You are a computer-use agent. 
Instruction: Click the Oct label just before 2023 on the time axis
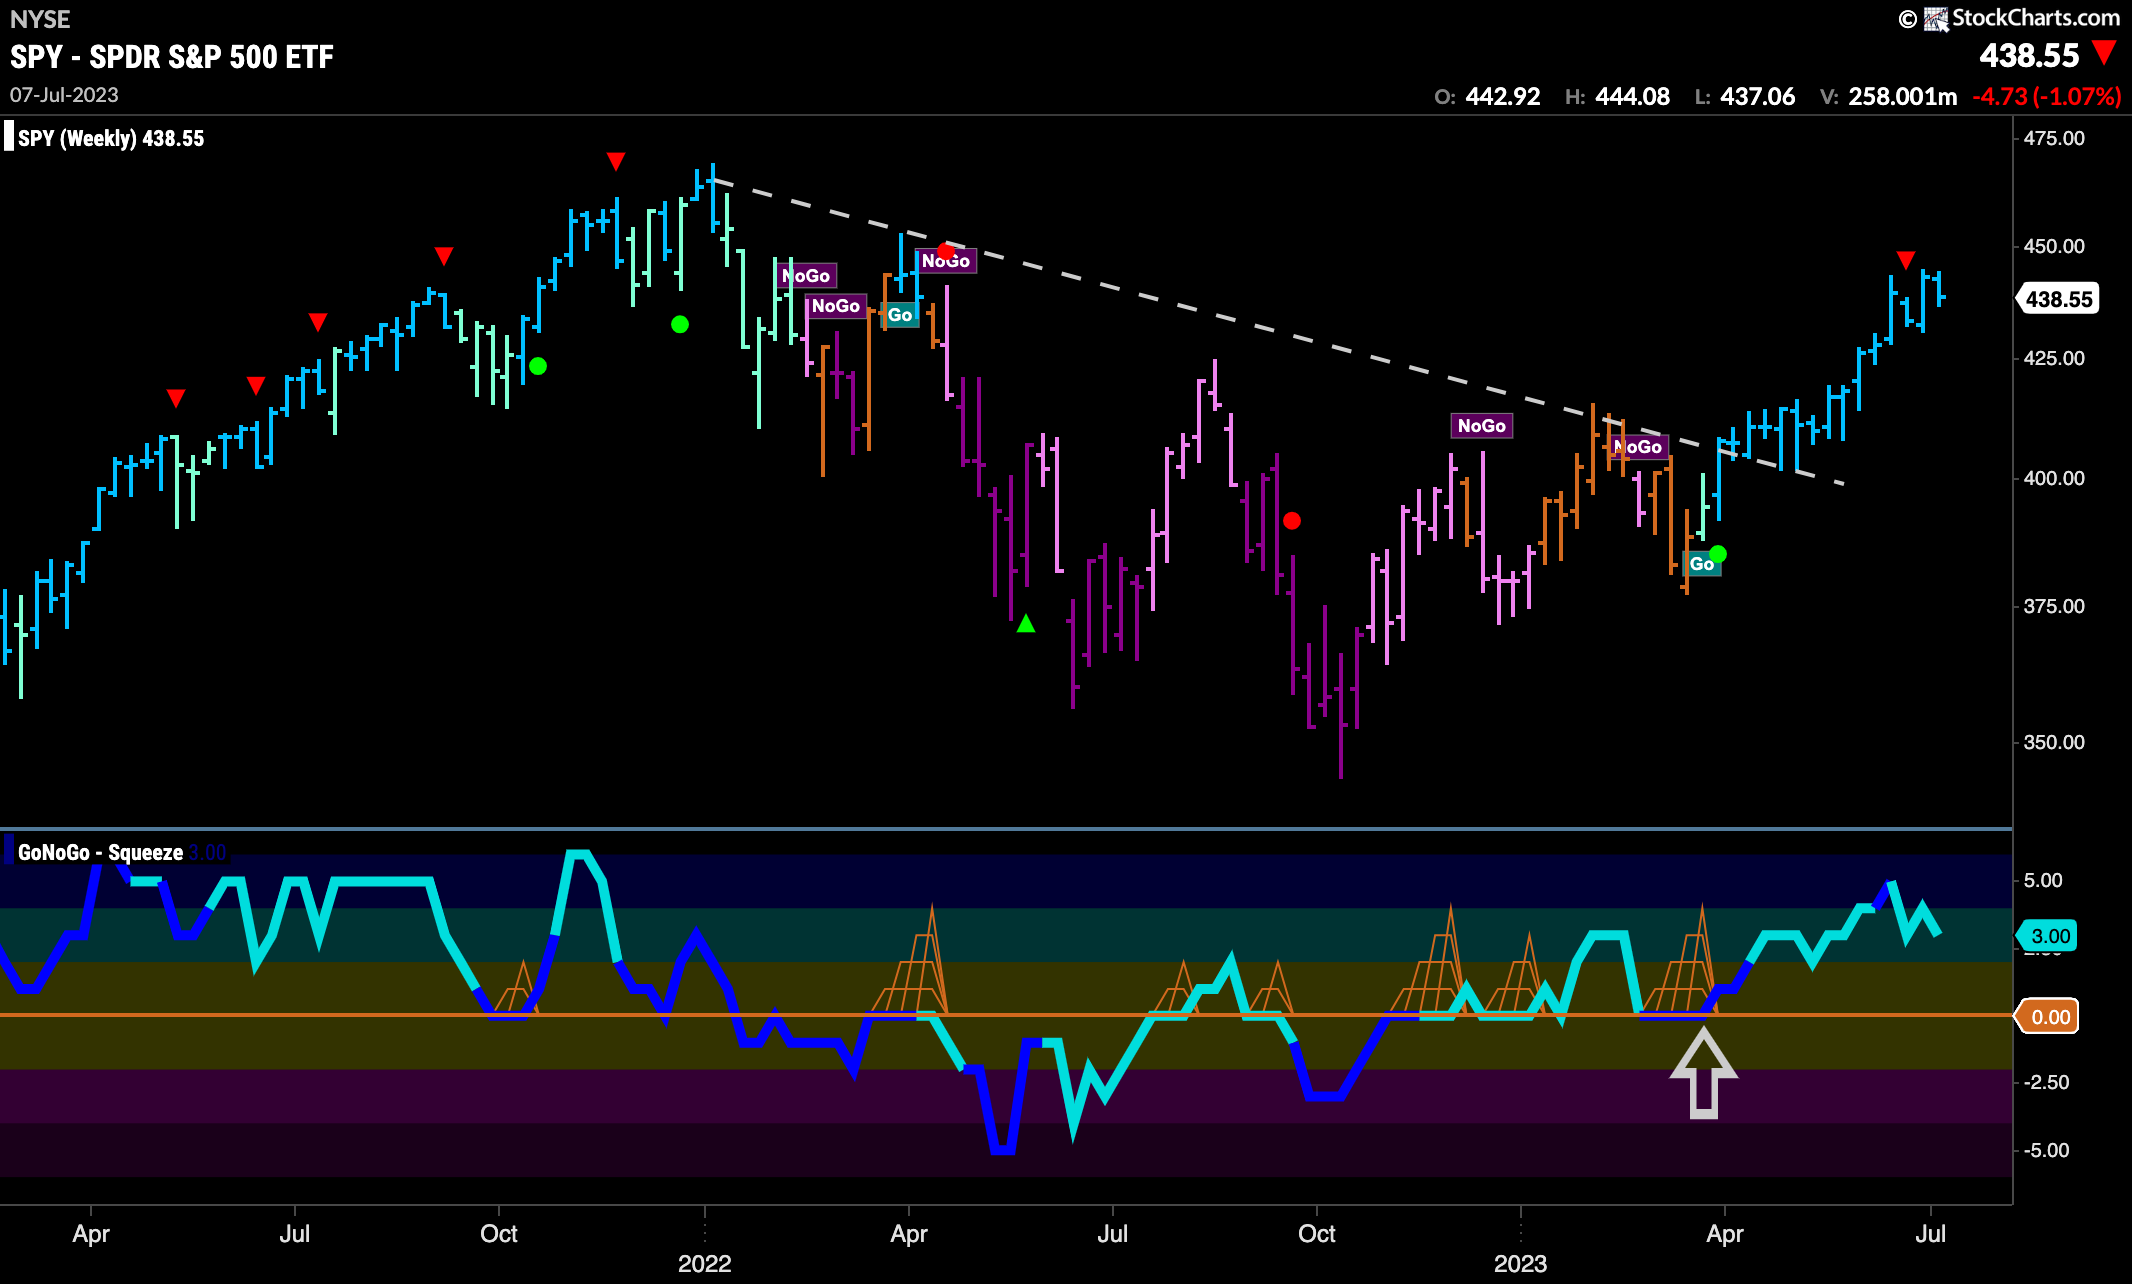coord(1317,1234)
